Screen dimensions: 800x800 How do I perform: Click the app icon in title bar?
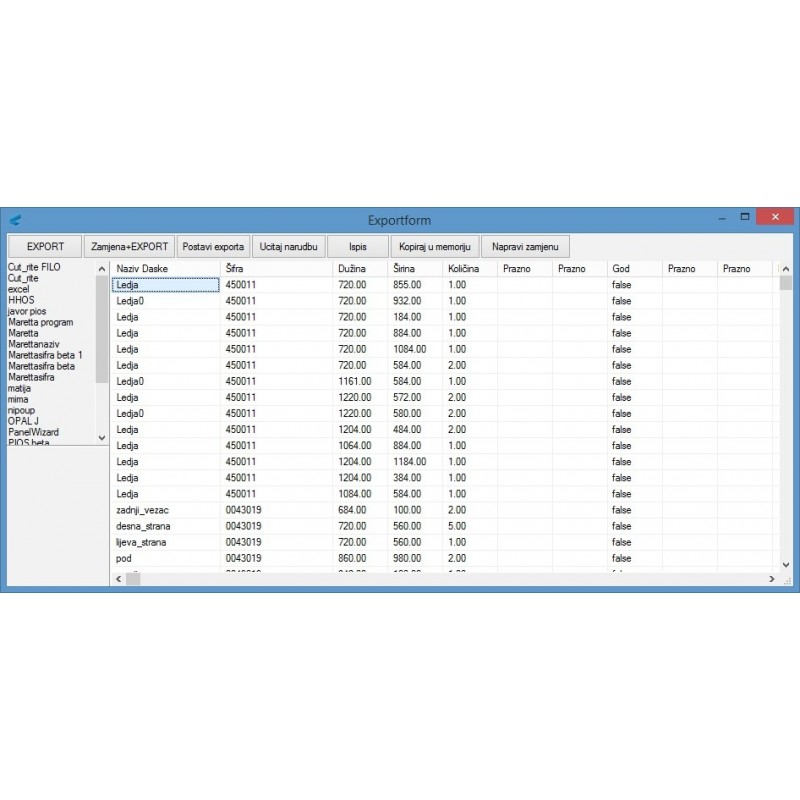(x=15, y=219)
